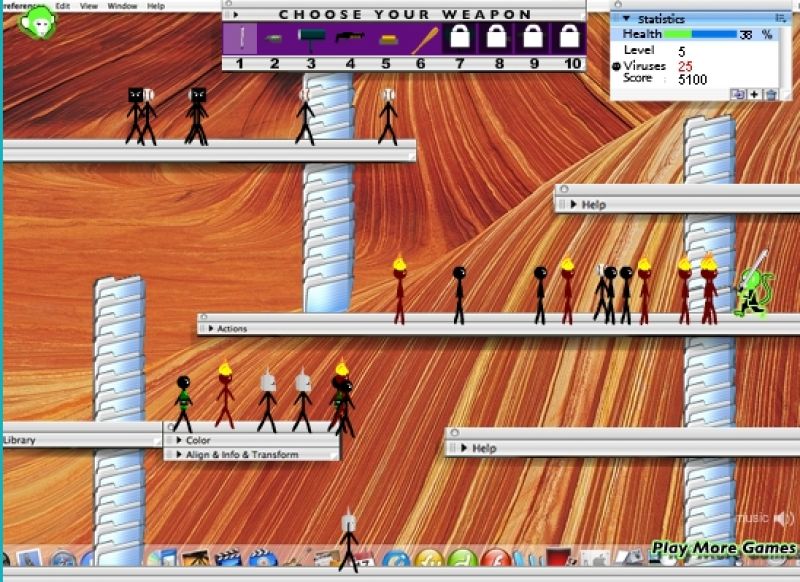Mute the music with the speaker icon
Image resolution: width=800 pixels, height=582 pixels.
coord(784,519)
